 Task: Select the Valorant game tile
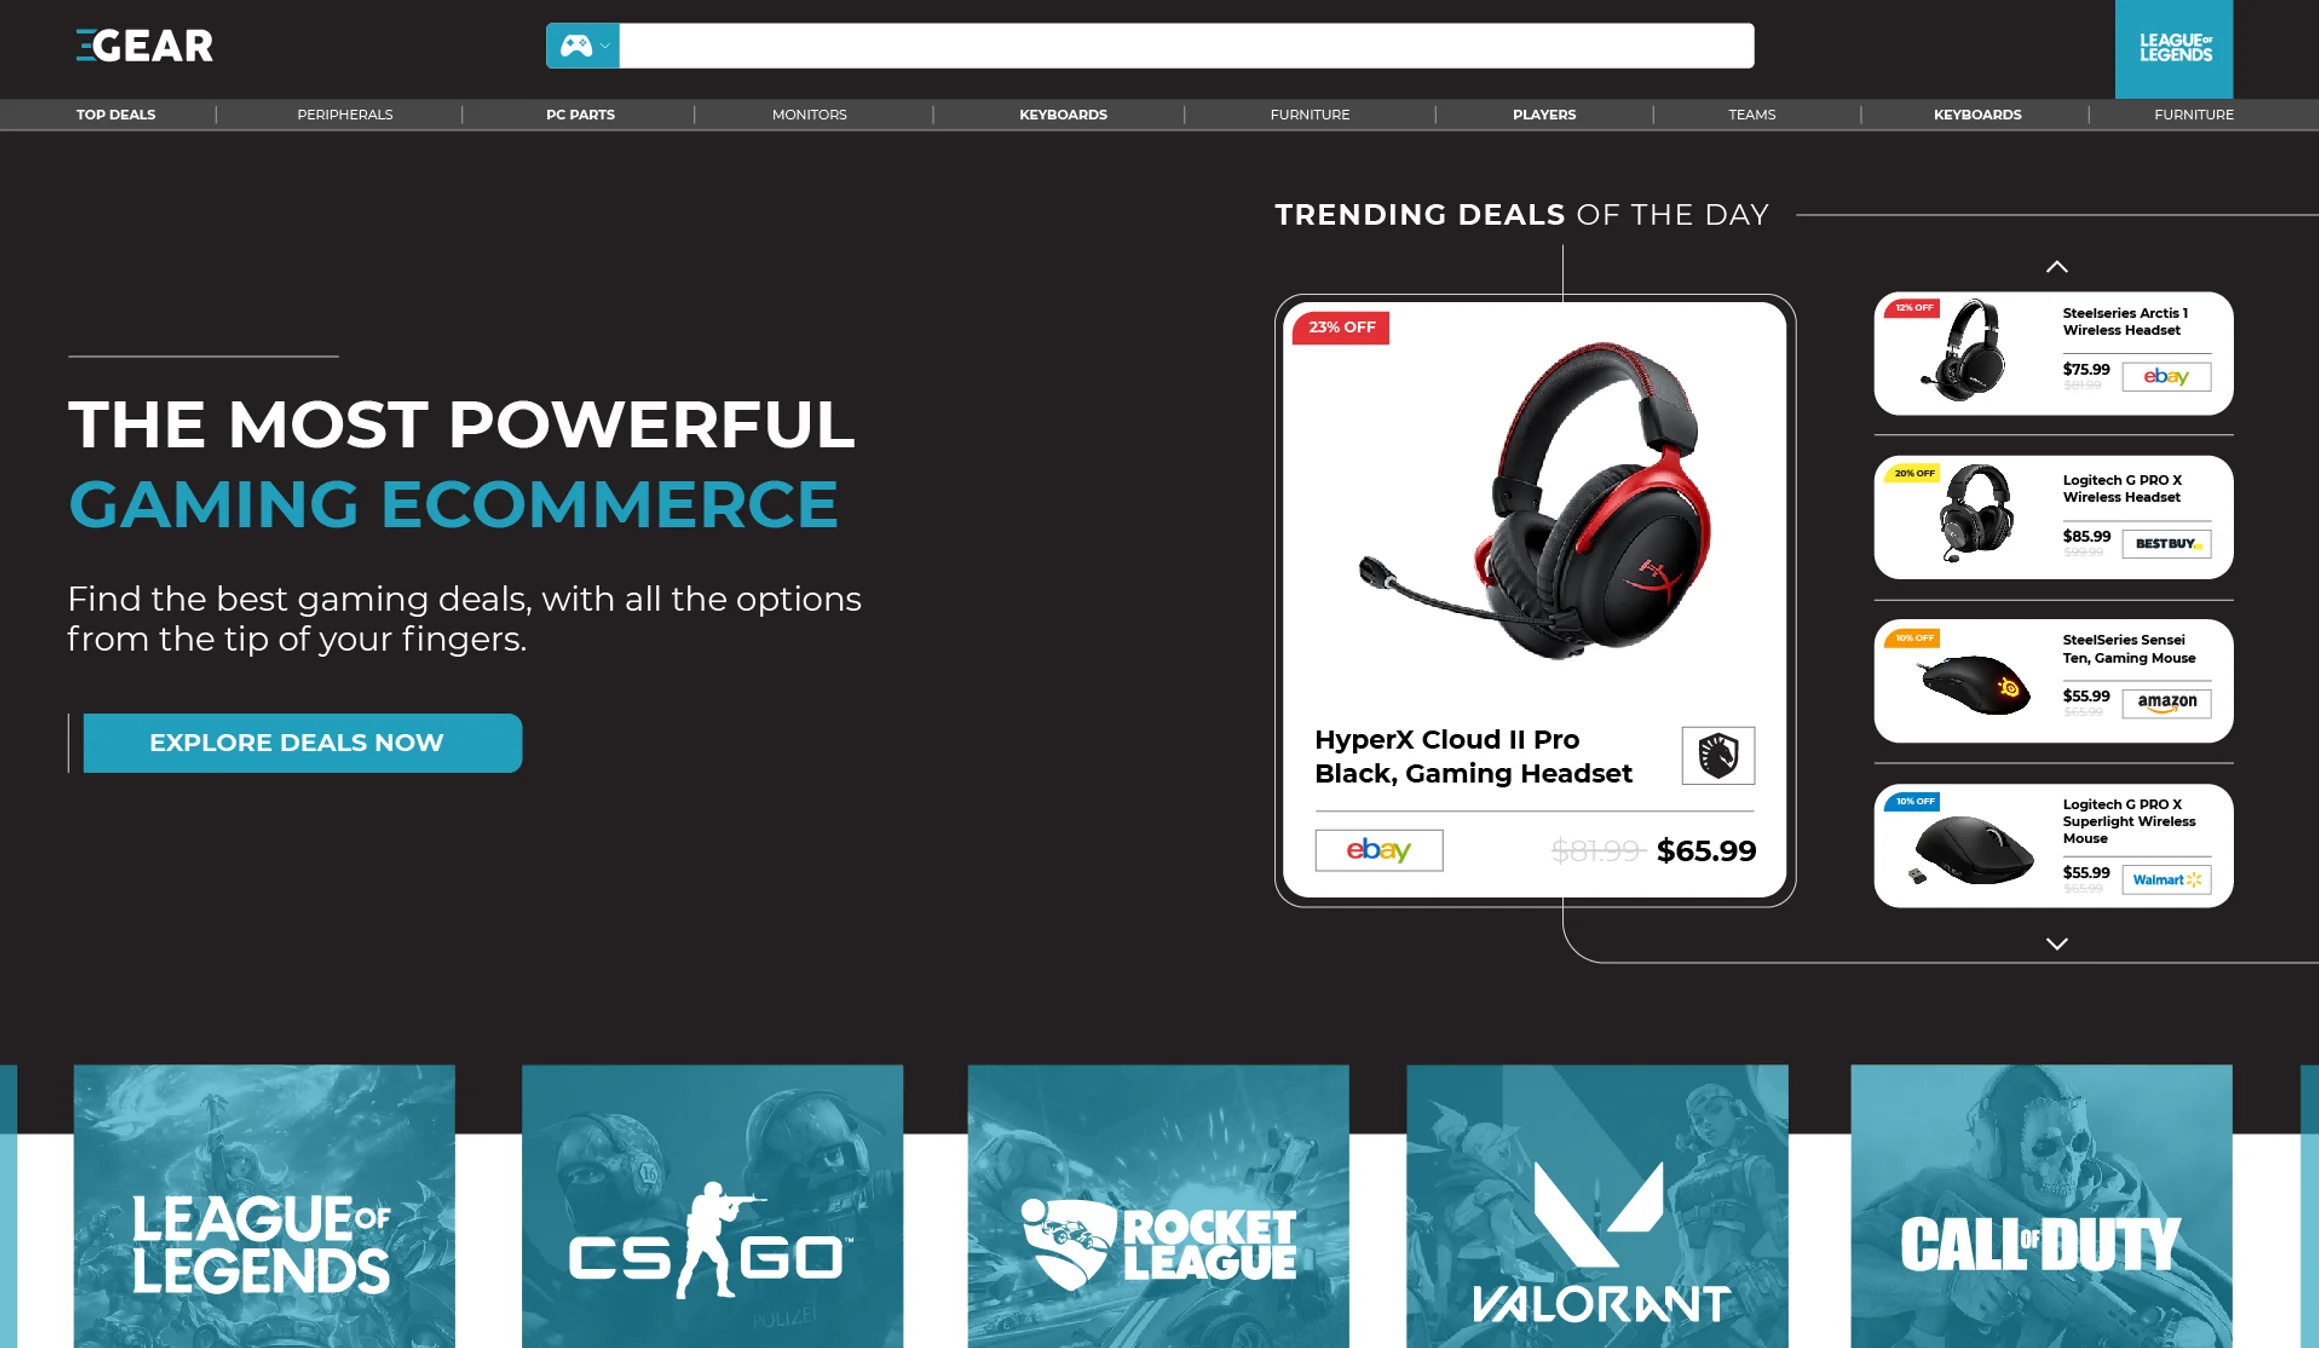(x=1597, y=1206)
